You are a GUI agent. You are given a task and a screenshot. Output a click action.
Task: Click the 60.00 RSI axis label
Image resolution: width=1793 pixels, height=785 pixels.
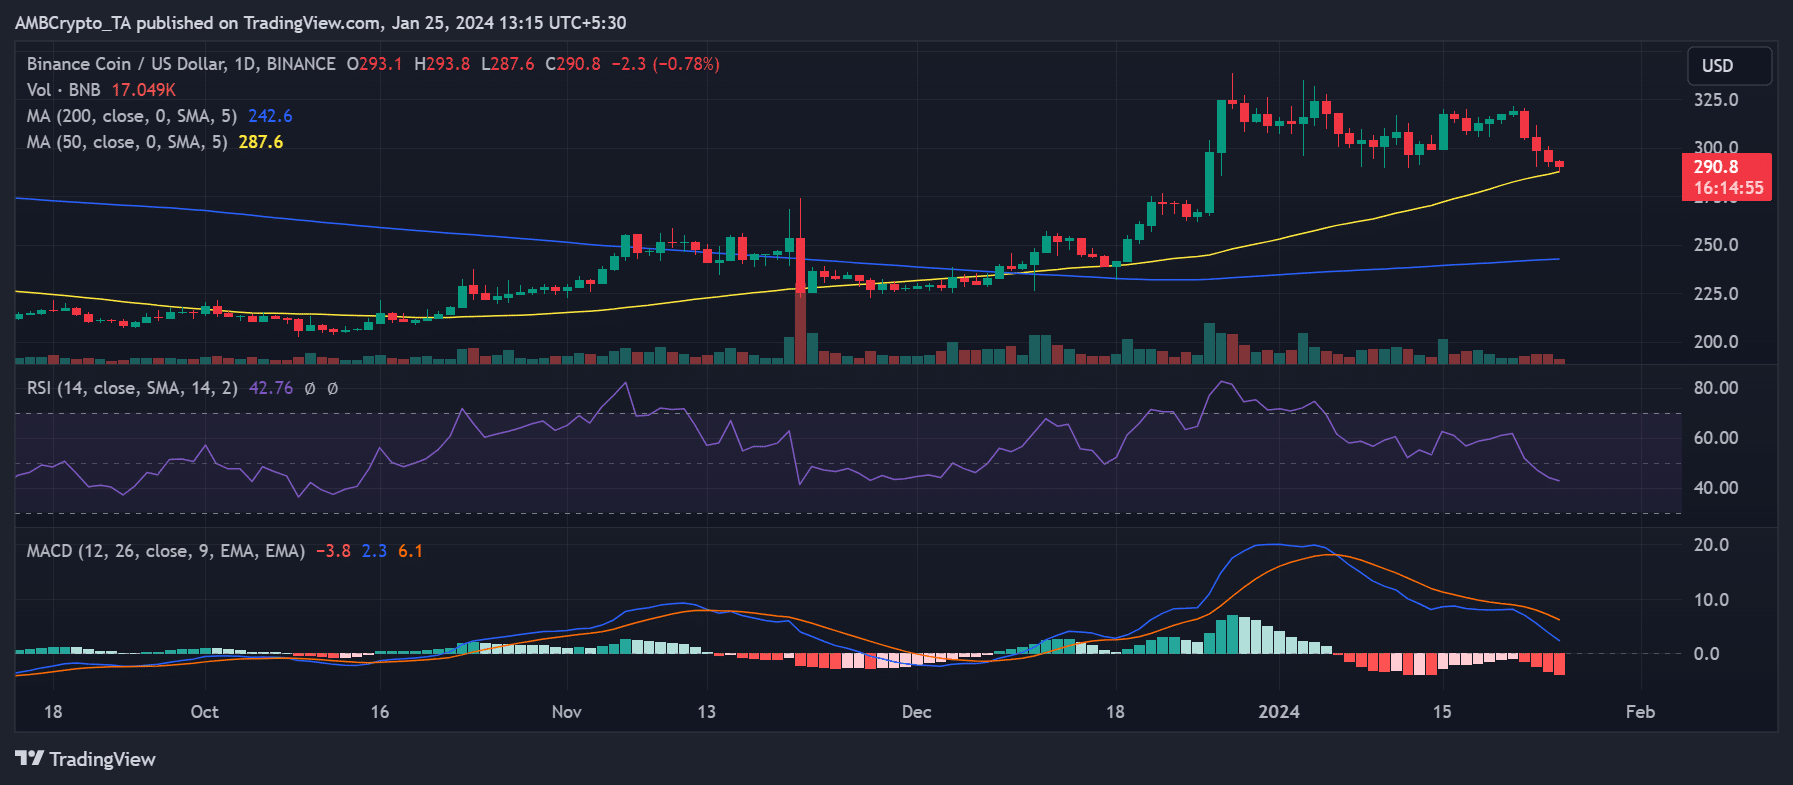click(1716, 438)
